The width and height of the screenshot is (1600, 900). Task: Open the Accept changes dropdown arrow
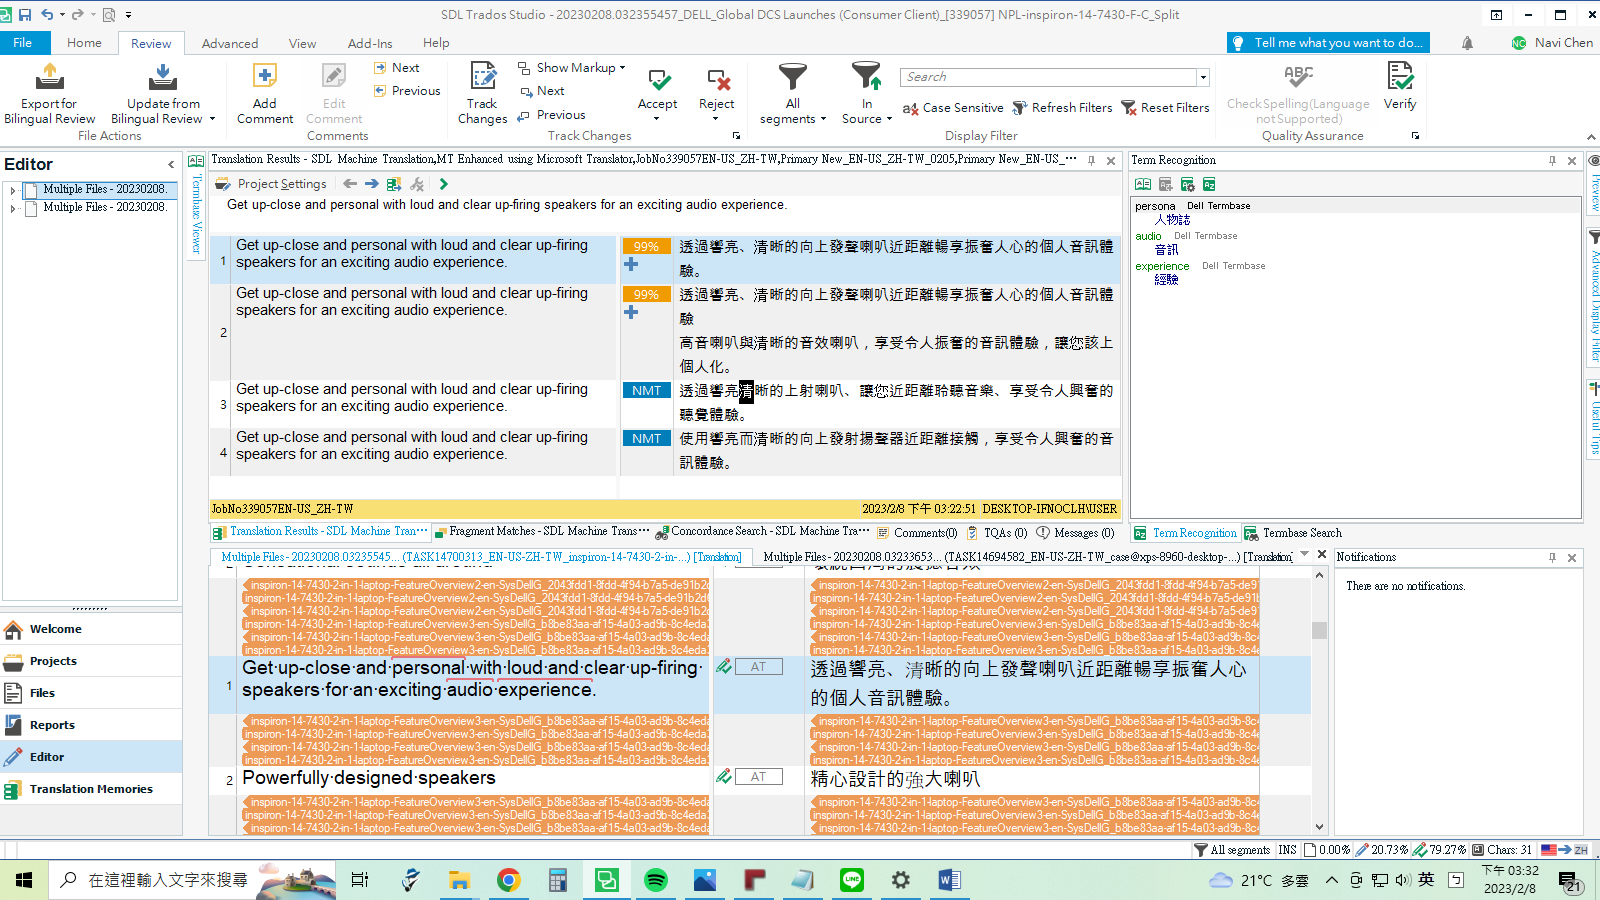657,119
